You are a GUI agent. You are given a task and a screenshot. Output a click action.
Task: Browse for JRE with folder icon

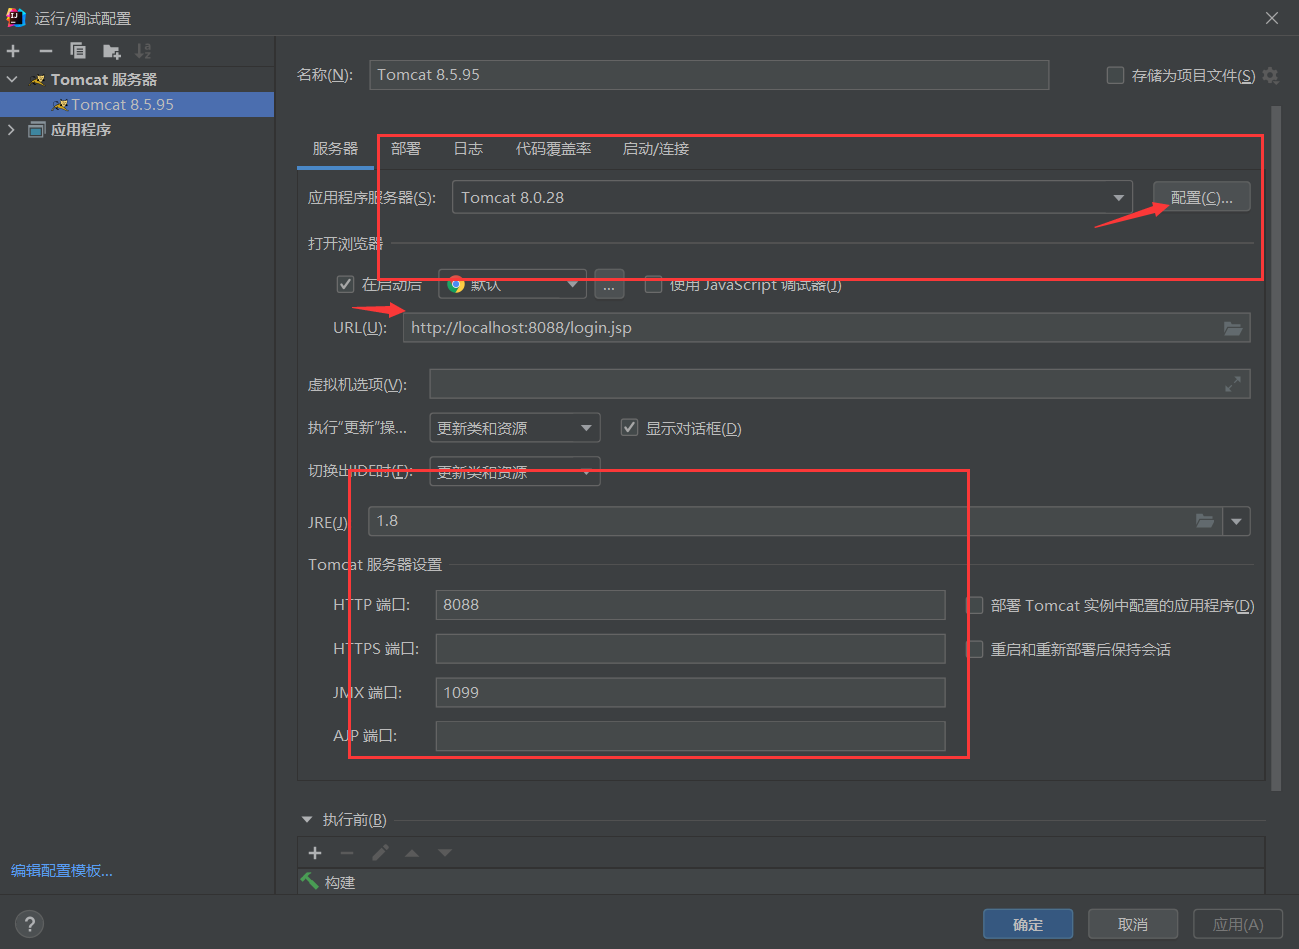(1205, 521)
